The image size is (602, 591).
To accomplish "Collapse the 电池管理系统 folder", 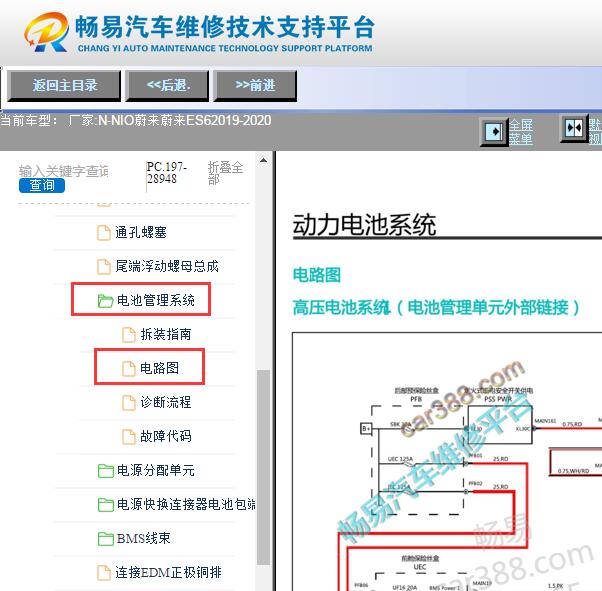I will point(155,300).
